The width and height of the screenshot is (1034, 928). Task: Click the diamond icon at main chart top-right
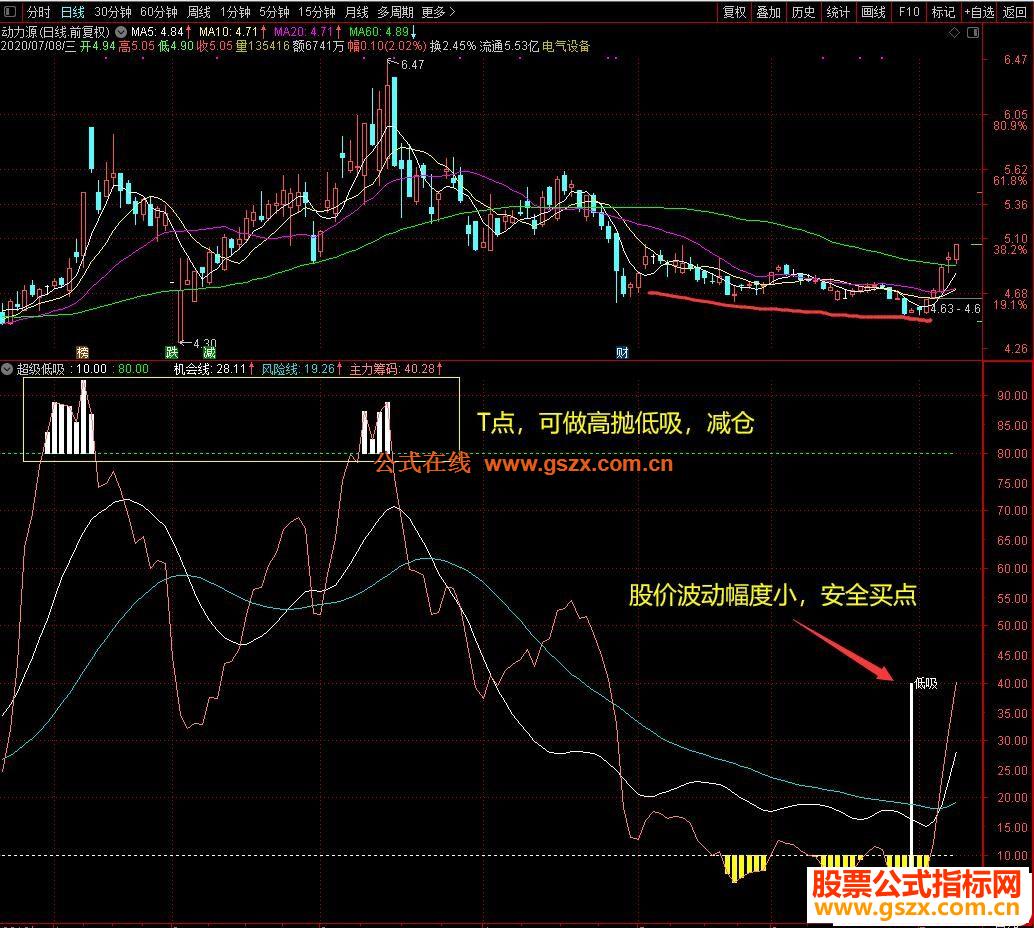954,33
